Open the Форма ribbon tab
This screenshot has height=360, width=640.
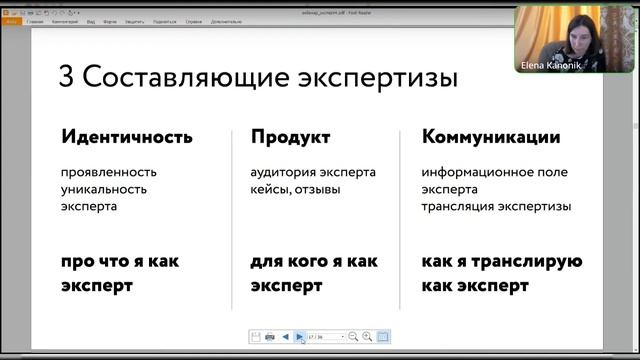pos(110,22)
